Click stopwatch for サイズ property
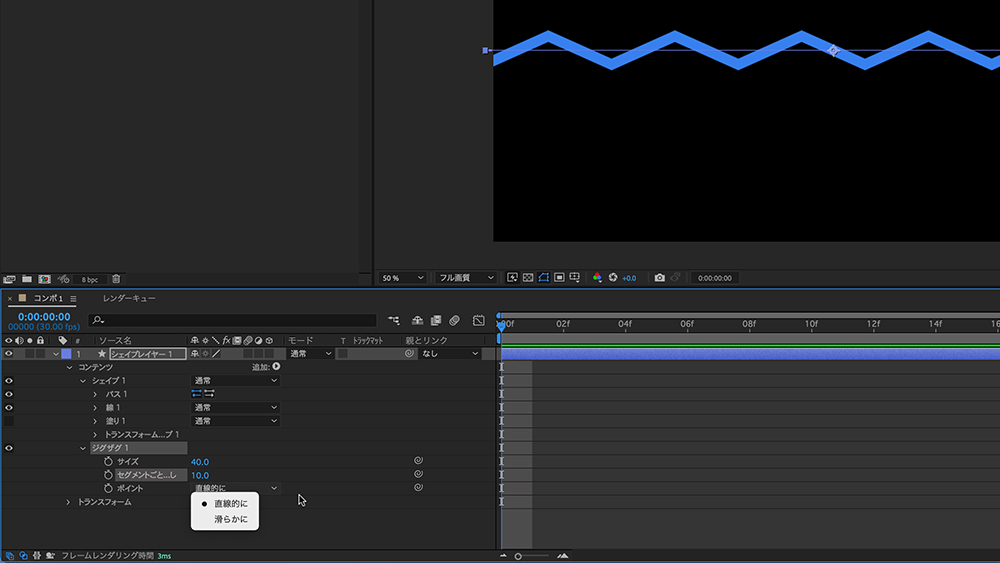This screenshot has width=1000, height=563. 108,462
